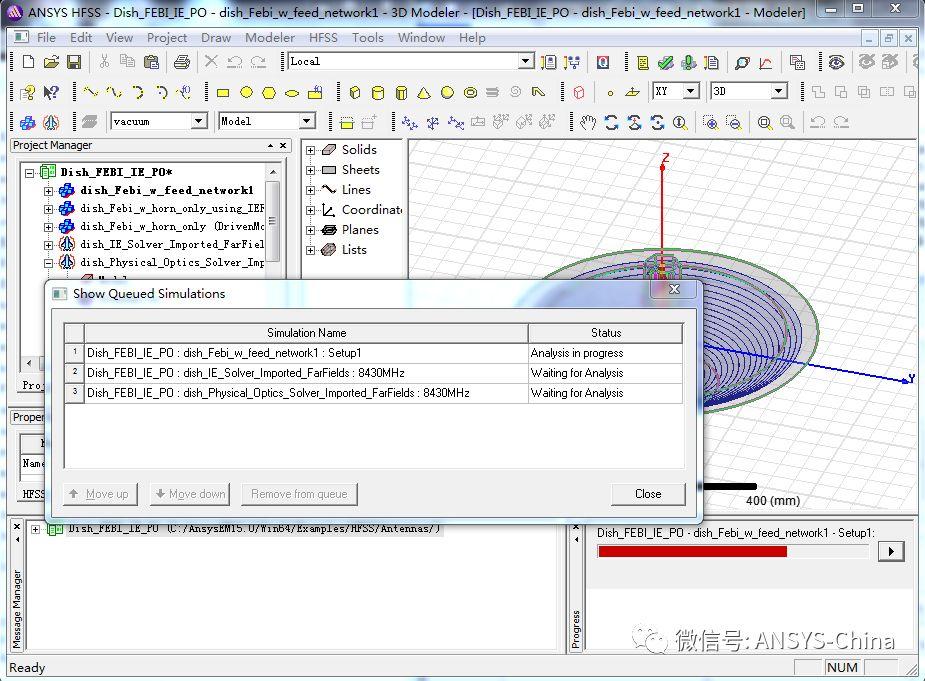Click the Pan hand tool
Viewport: 925px width, 681px height.
[588, 122]
